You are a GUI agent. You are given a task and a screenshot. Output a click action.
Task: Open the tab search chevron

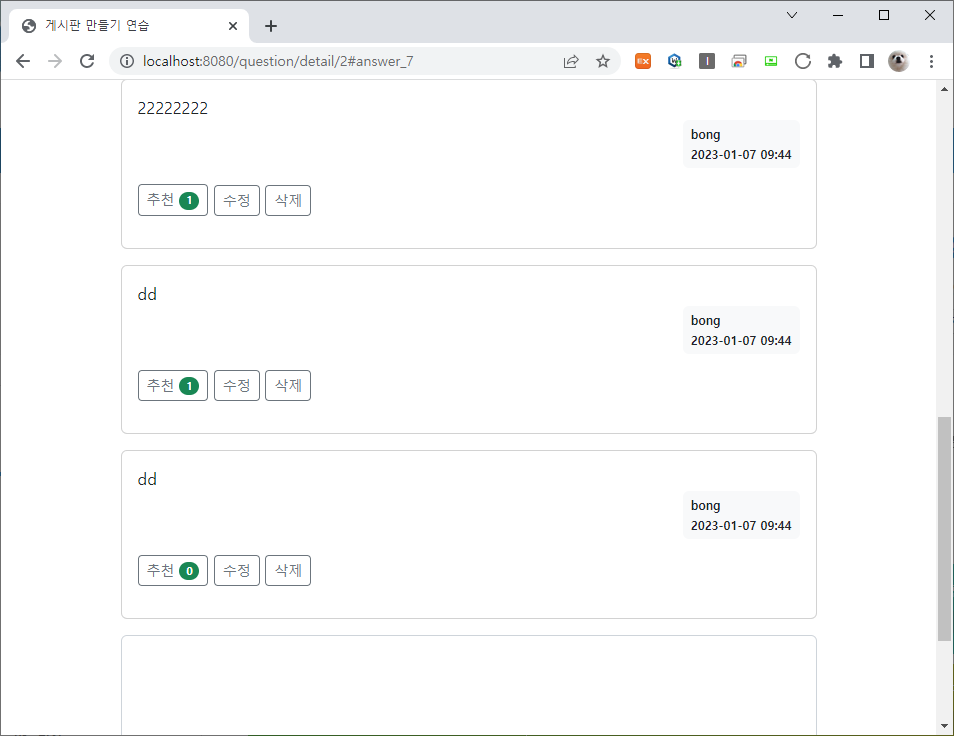click(x=792, y=15)
